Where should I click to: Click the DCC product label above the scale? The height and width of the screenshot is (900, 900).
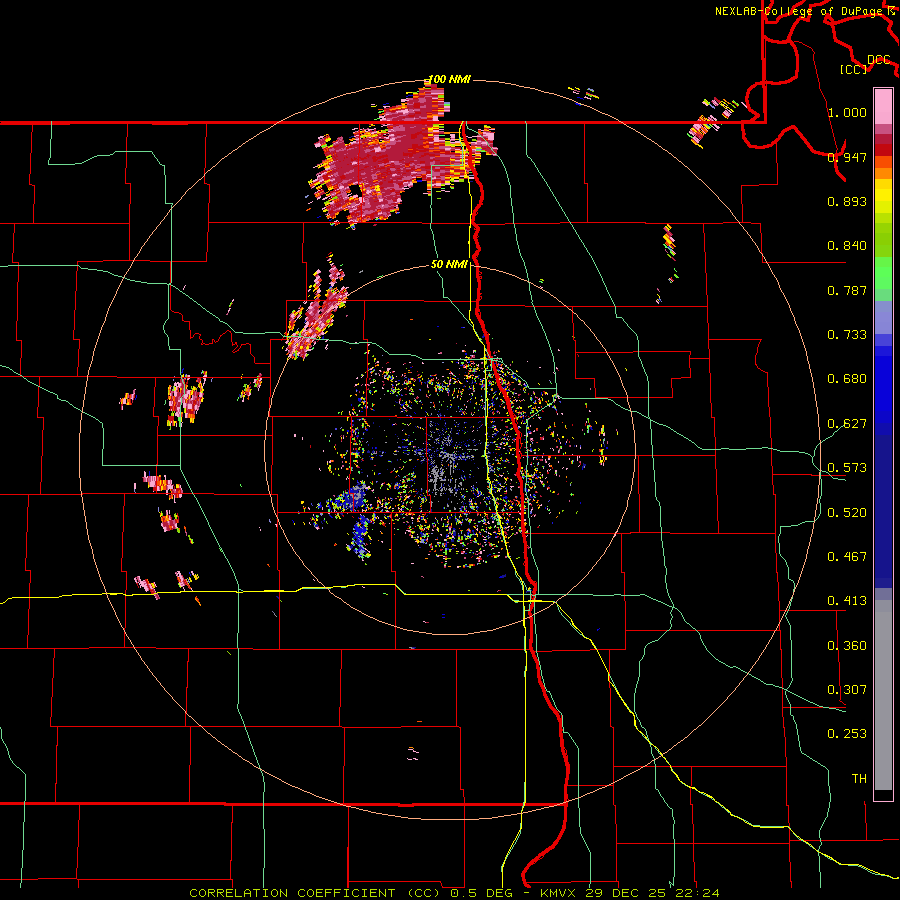click(879, 60)
